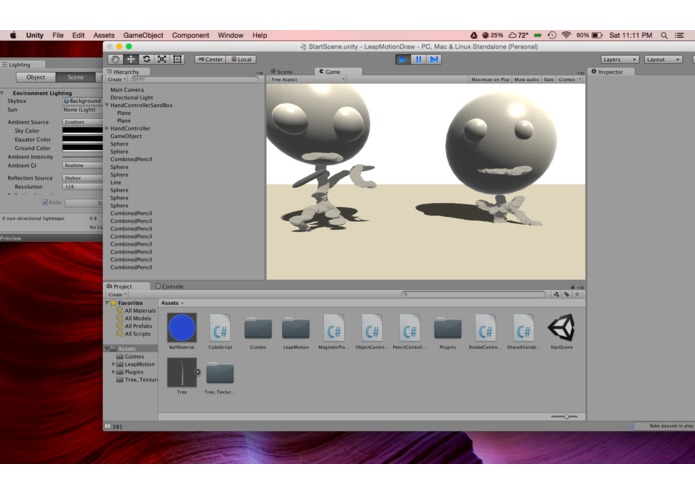
Task: Toggle Mute audio in Game view
Action: tap(527, 79)
